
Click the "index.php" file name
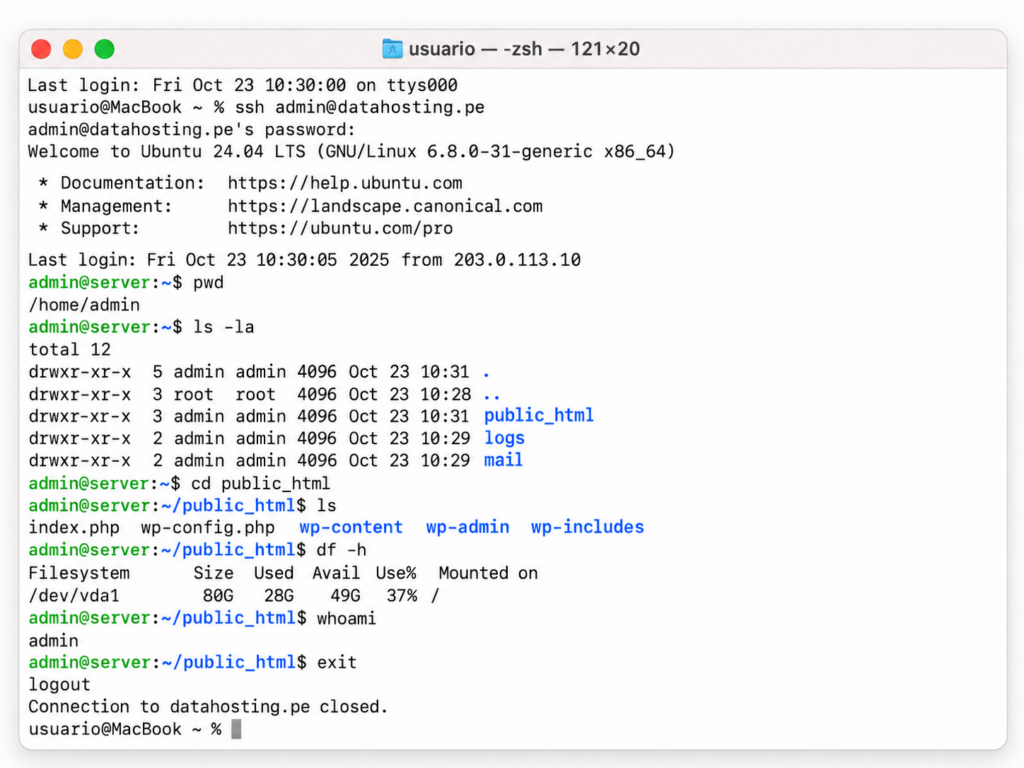tap(74, 528)
